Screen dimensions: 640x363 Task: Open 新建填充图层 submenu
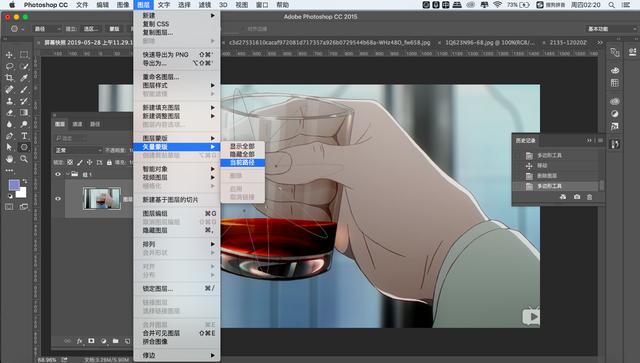(x=177, y=107)
